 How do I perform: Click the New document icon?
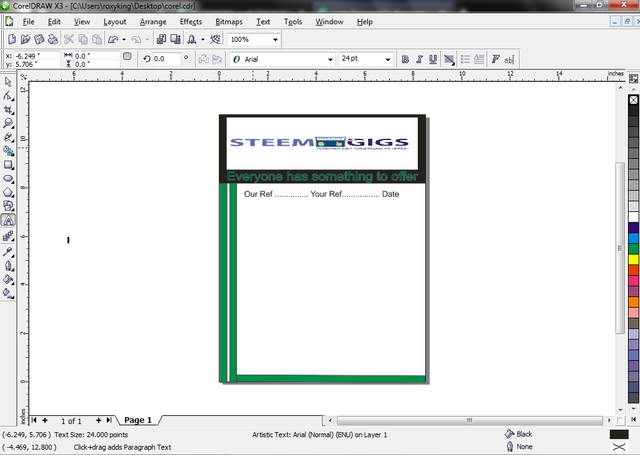tap(12, 39)
